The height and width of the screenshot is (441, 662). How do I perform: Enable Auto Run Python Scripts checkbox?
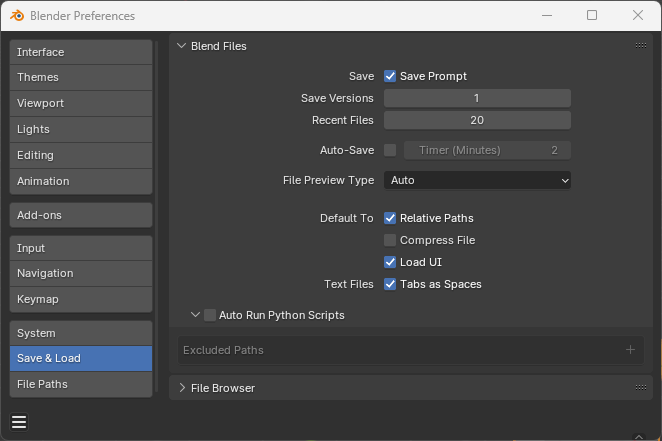coord(210,315)
